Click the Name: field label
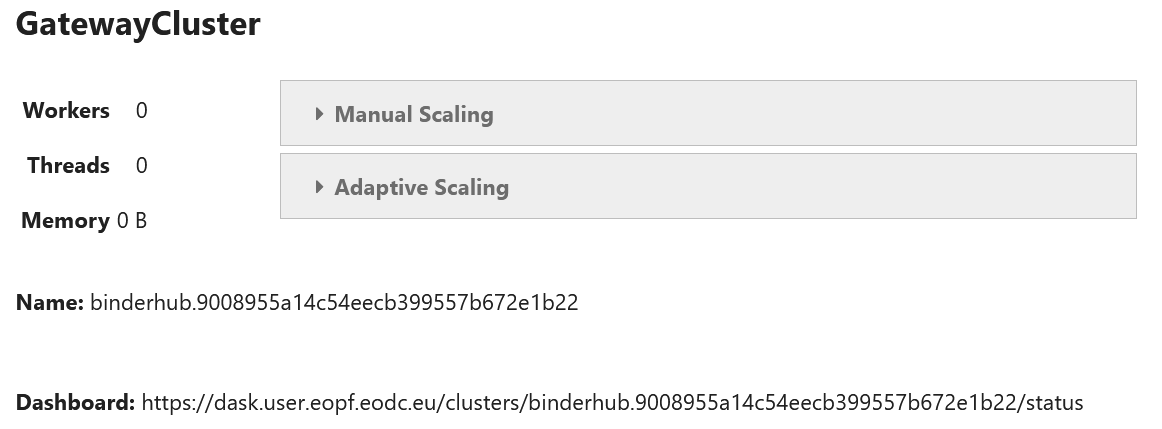Image resolution: width=1162 pixels, height=429 pixels. [50, 302]
